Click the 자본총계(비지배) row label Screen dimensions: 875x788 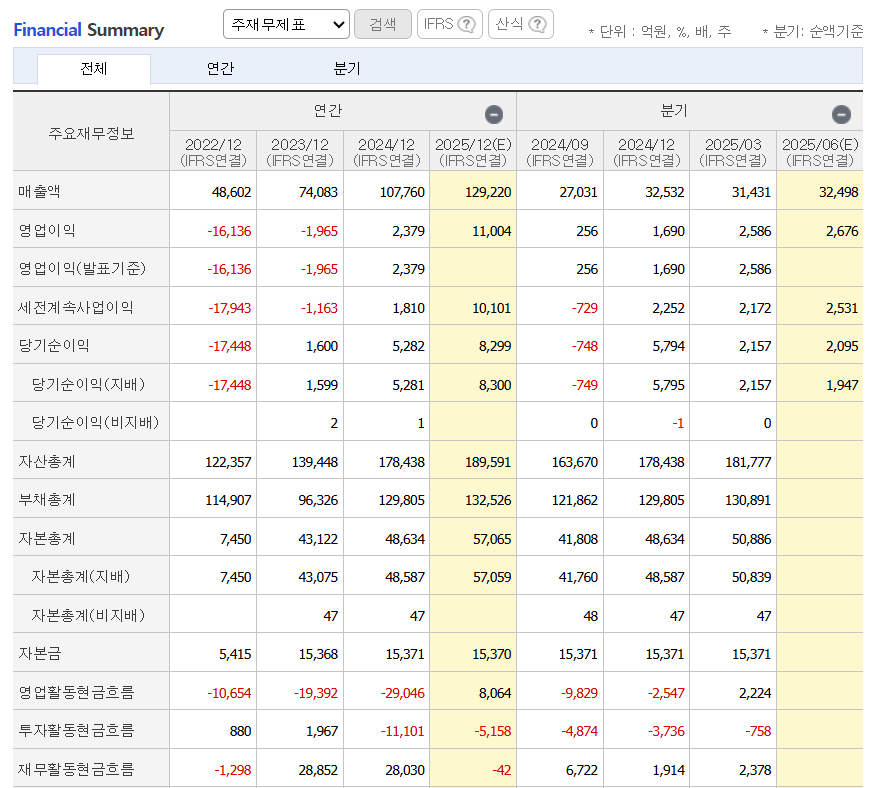(88, 615)
